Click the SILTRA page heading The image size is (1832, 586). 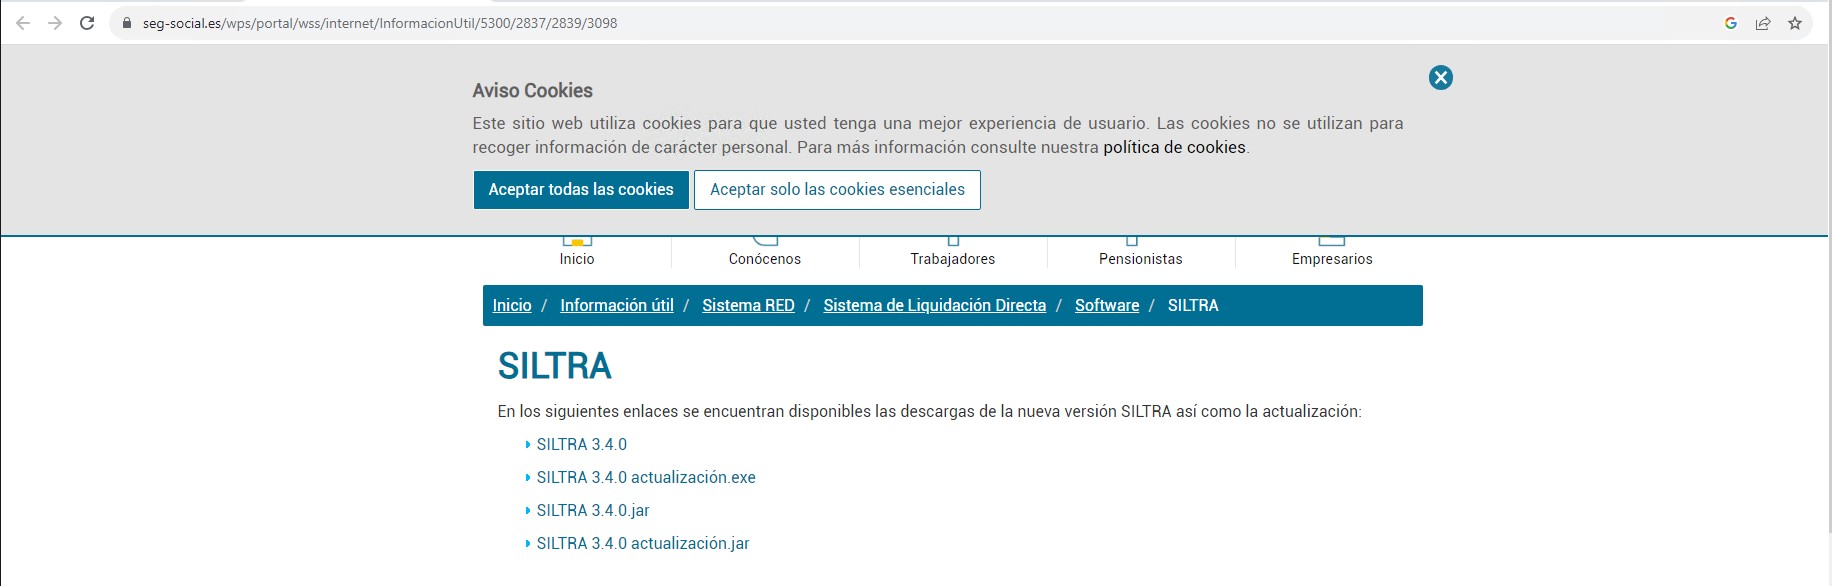[555, 366]
